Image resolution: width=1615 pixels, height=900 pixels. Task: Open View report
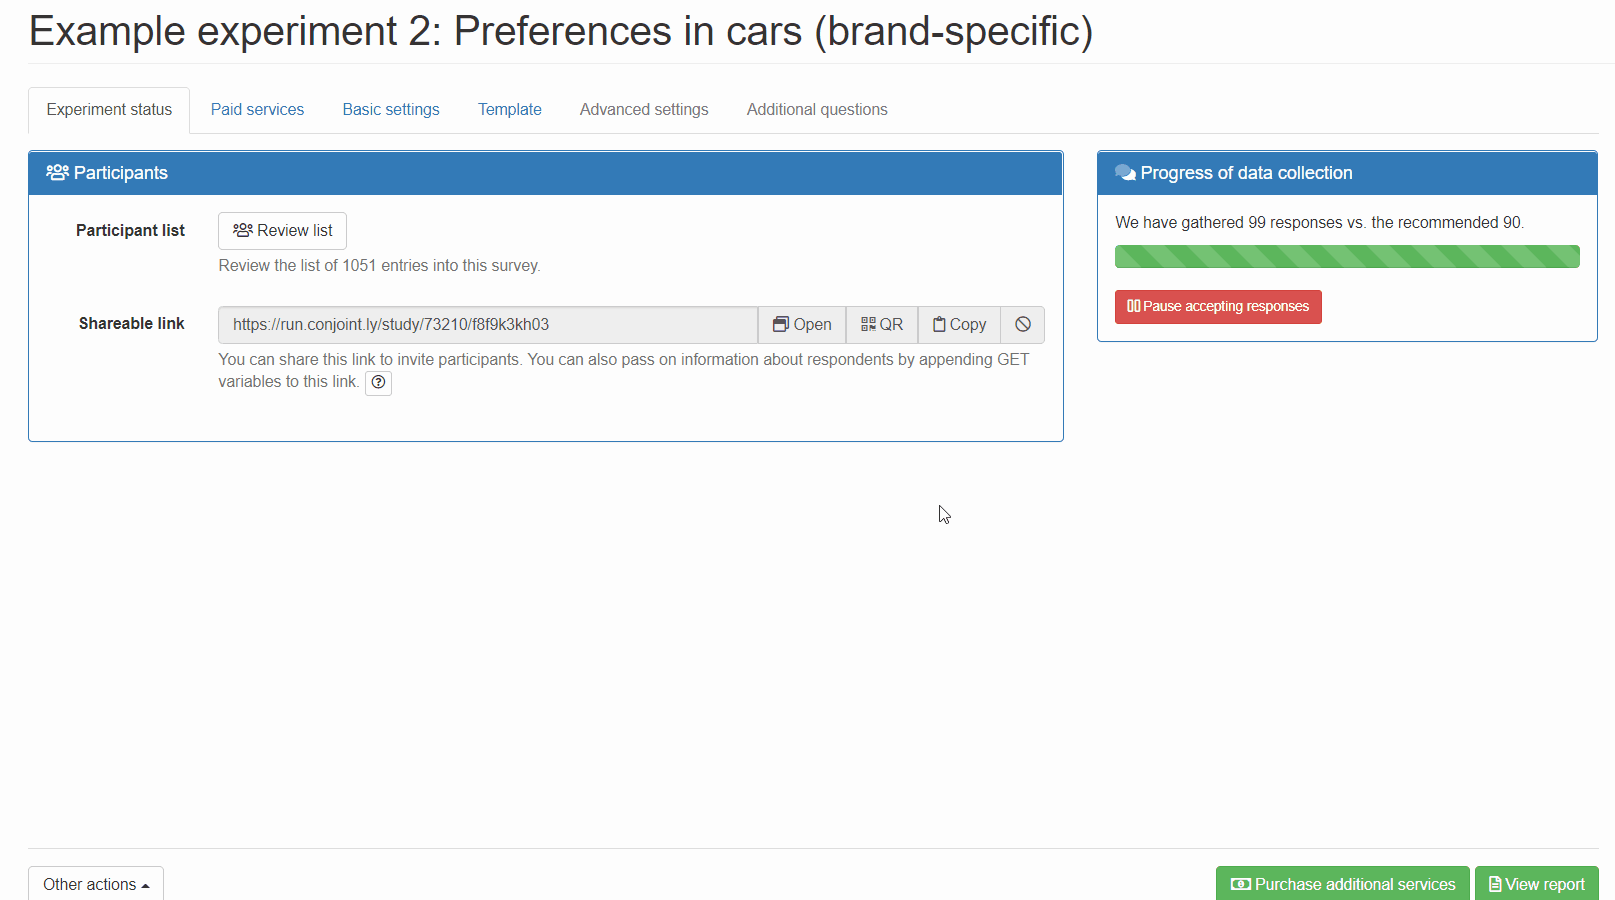coord(1537,884)
